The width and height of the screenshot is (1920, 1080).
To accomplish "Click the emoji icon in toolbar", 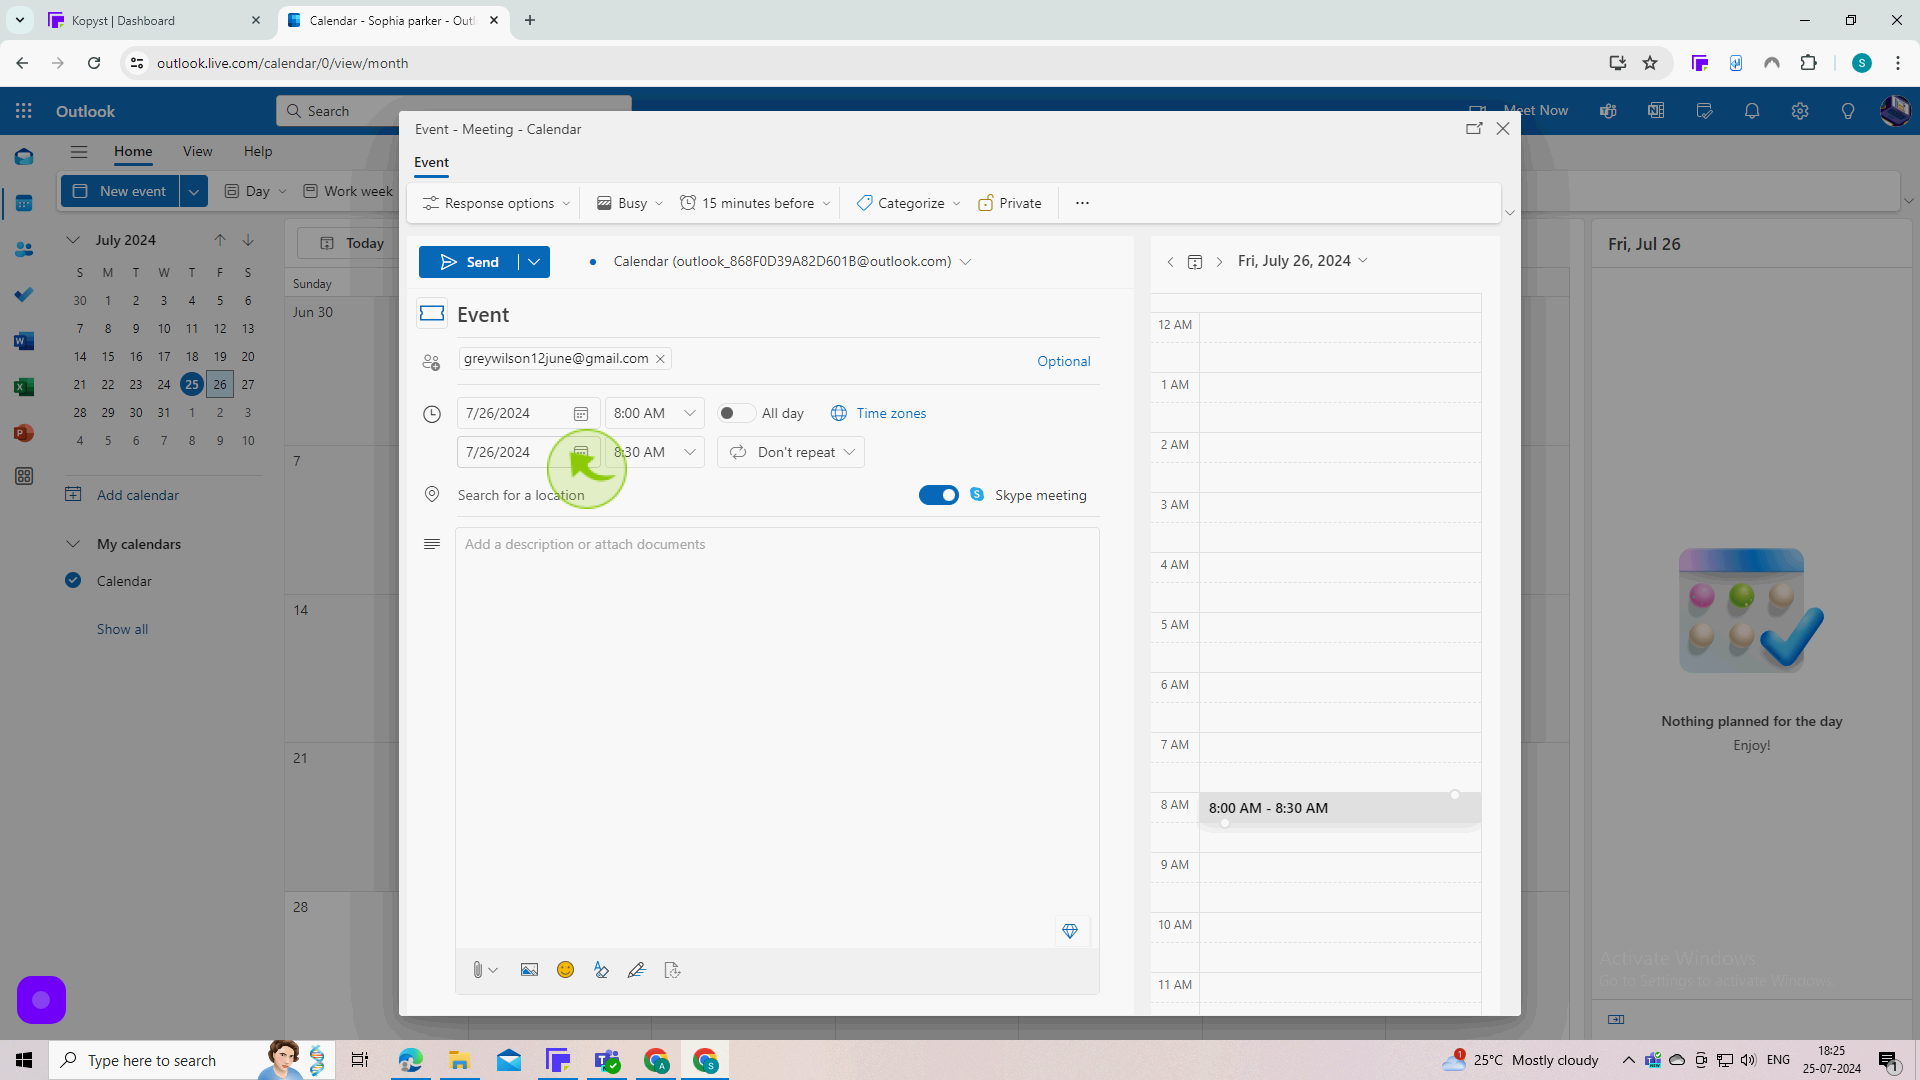I will tap(566, 969).
